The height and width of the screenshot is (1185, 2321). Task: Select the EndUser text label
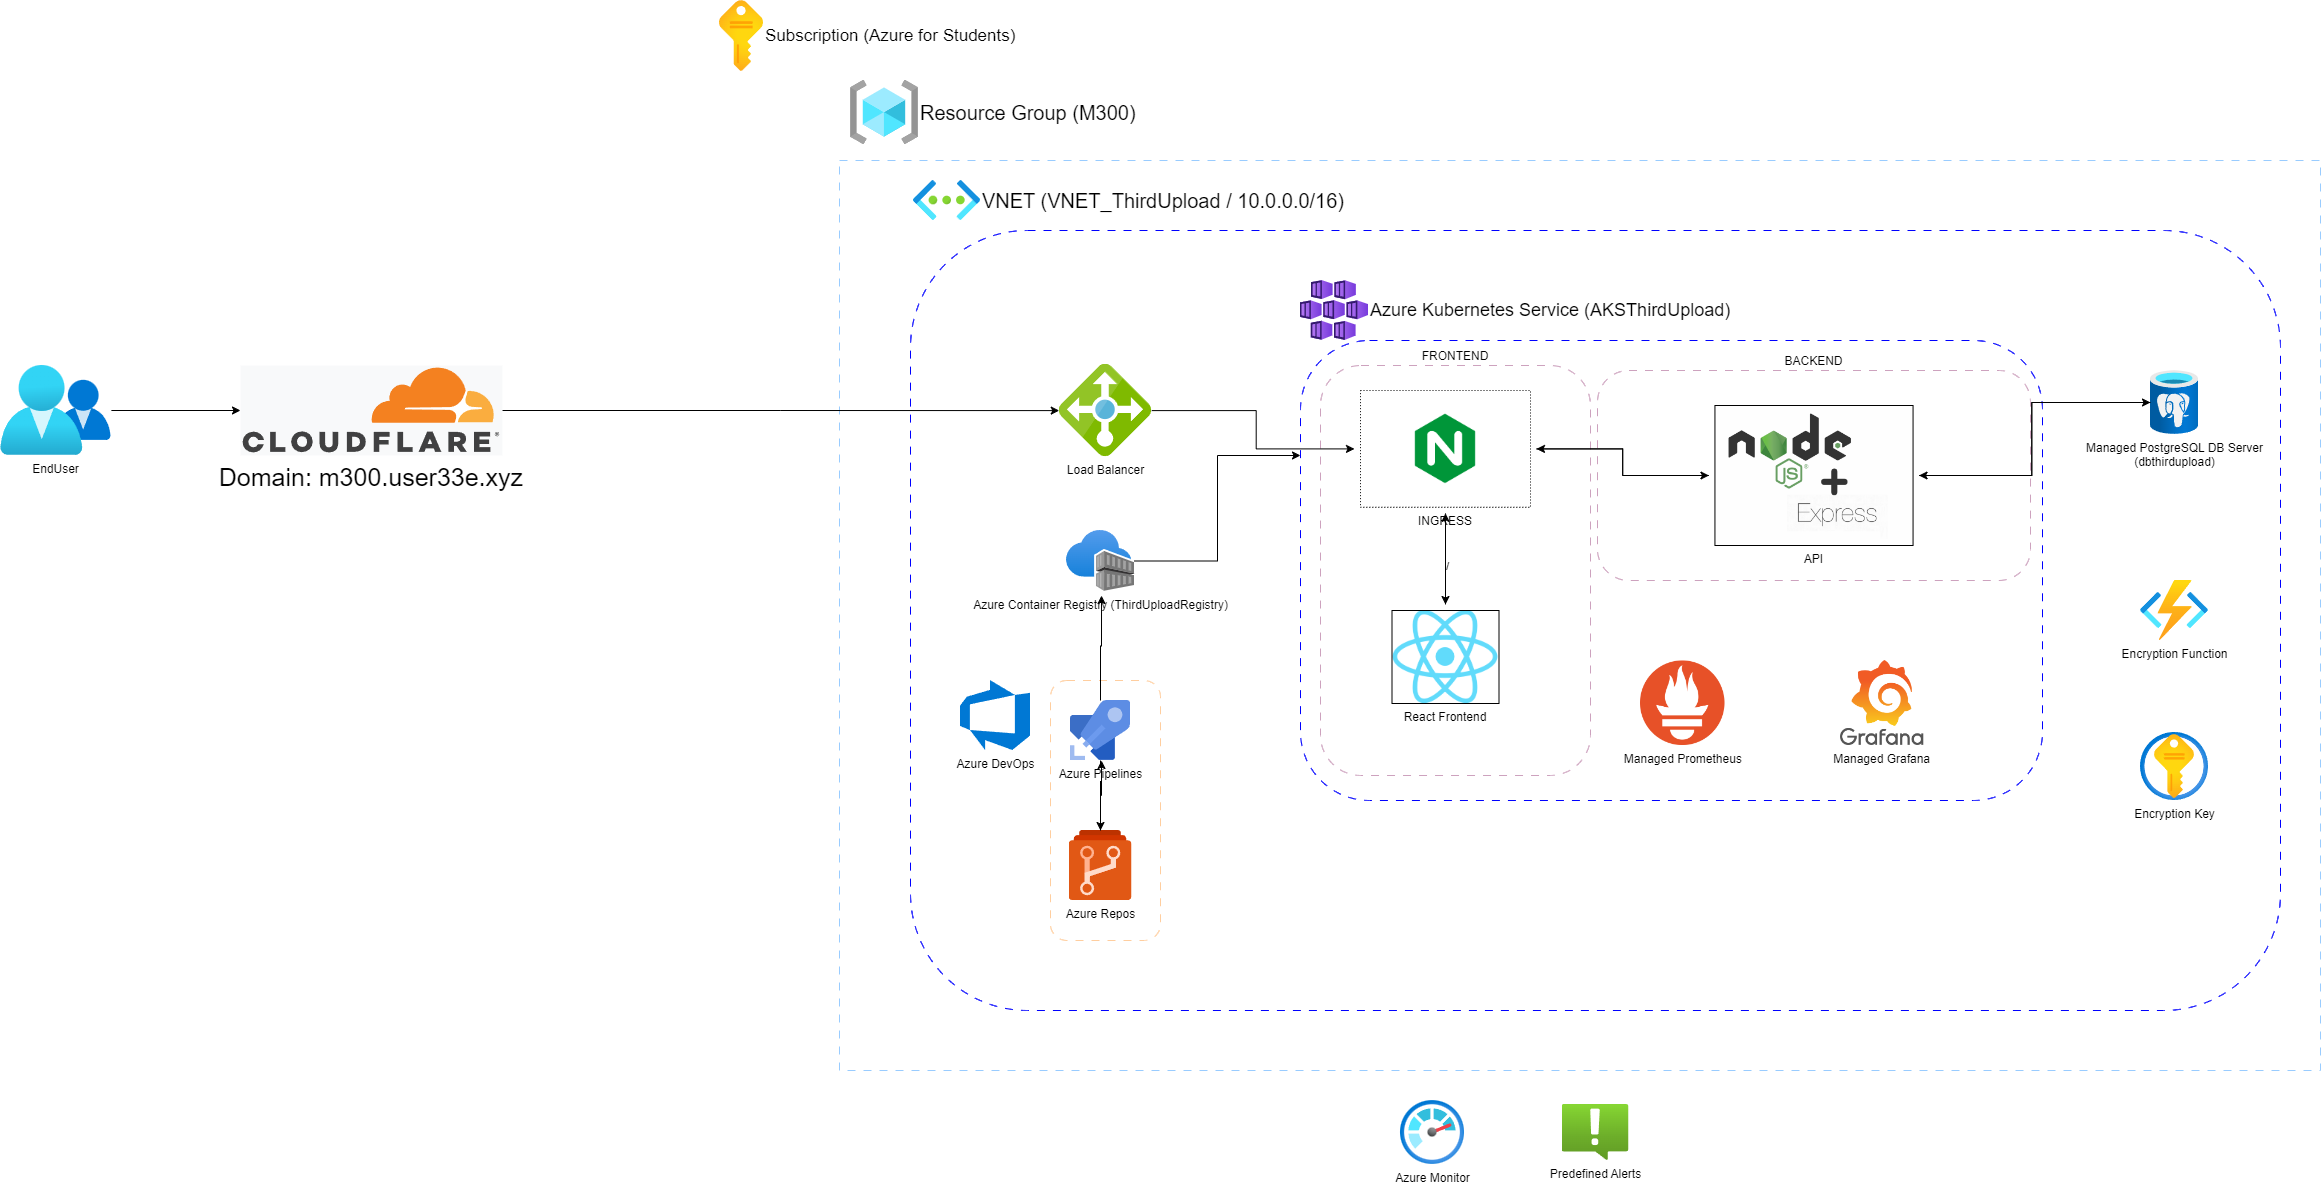(x=55, y=469)
